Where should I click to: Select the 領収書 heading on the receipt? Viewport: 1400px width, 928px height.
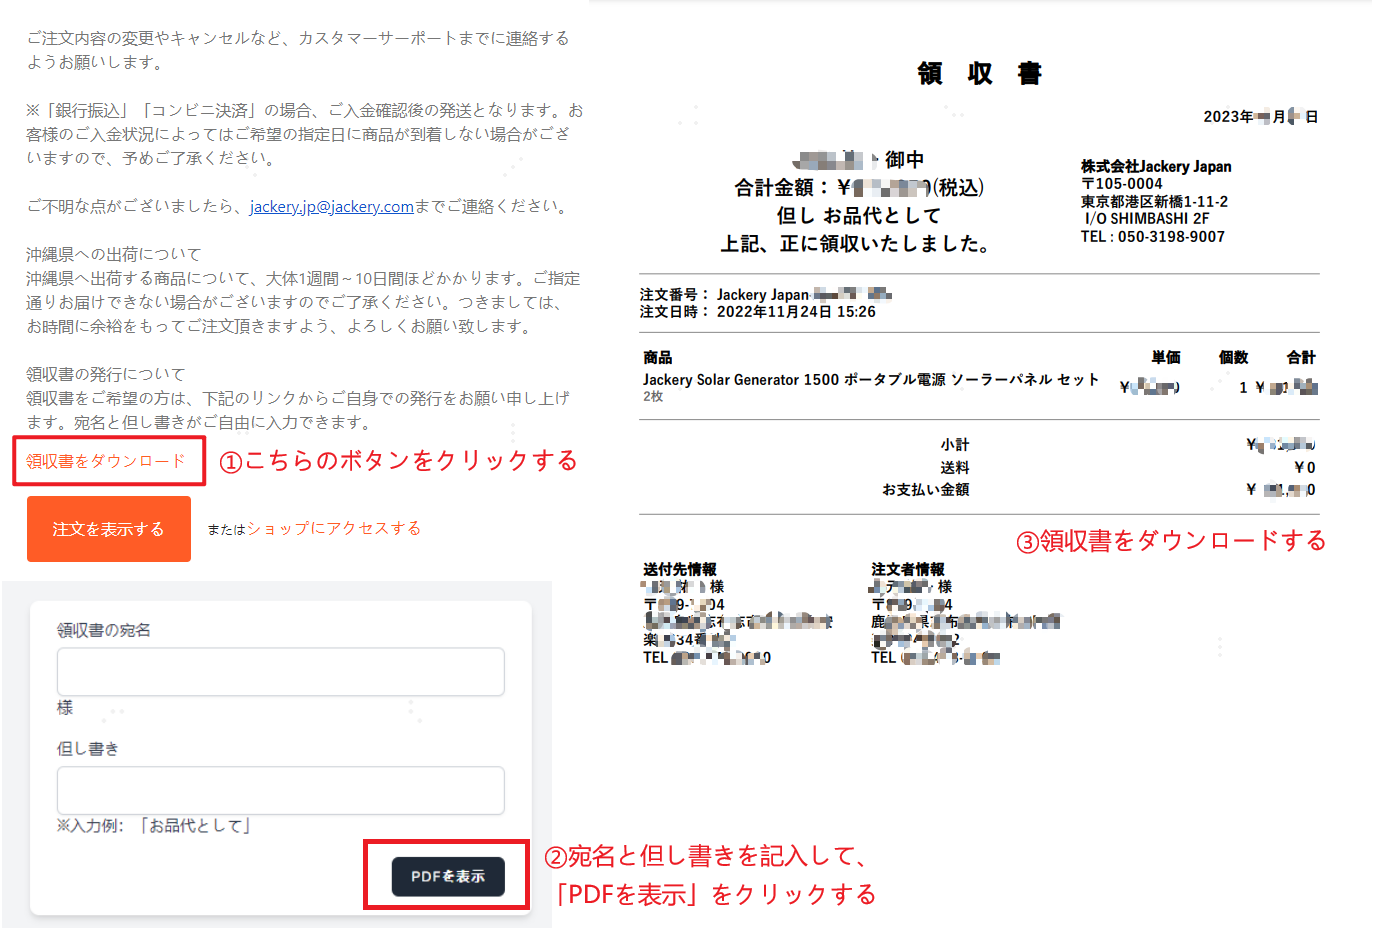tap(980, 74)
